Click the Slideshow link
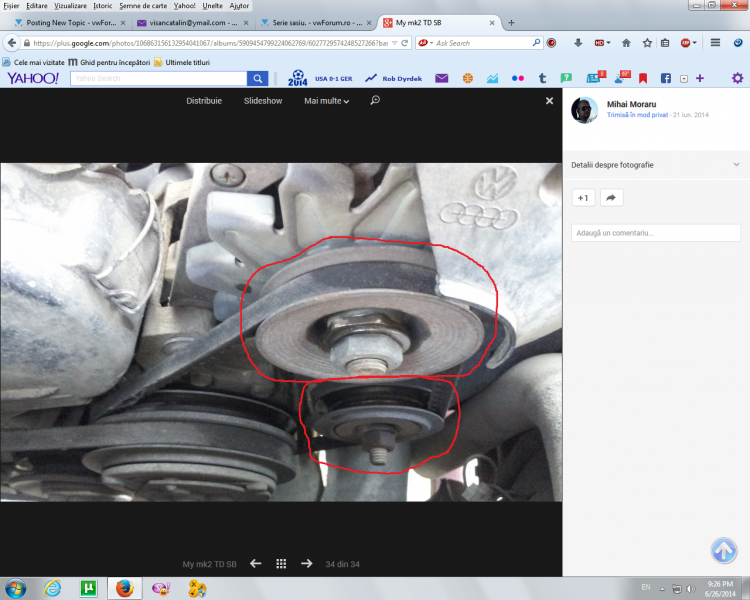750x600 pixels. click(x=263, y=101)
